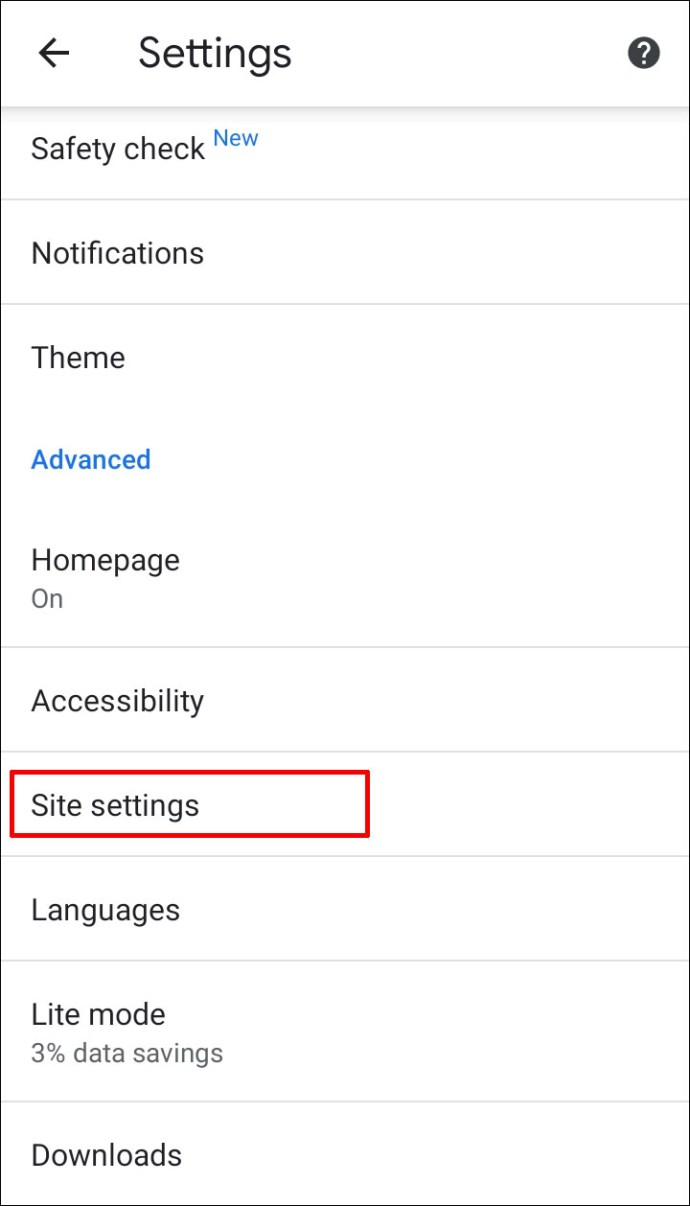Tap the blank area of the Notifications row
The width and height of the screenshot is (690, 1206).
[450, 253]
